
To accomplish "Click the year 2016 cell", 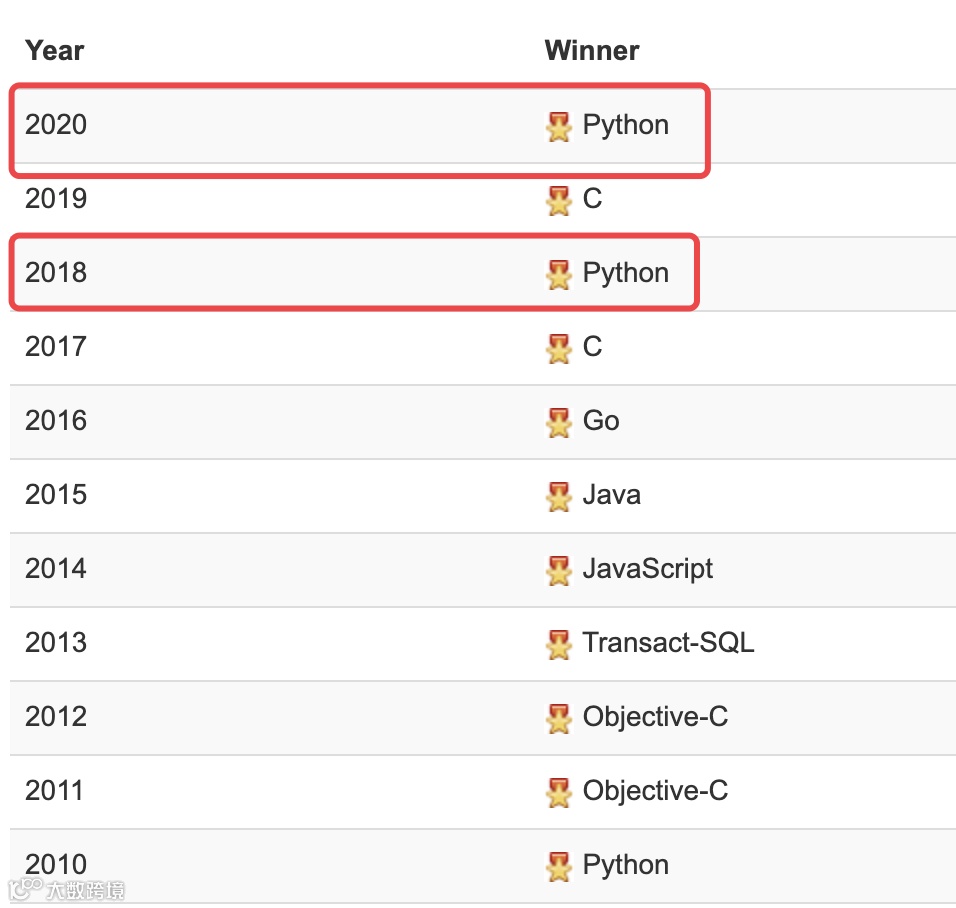I will tap(56, 421).
